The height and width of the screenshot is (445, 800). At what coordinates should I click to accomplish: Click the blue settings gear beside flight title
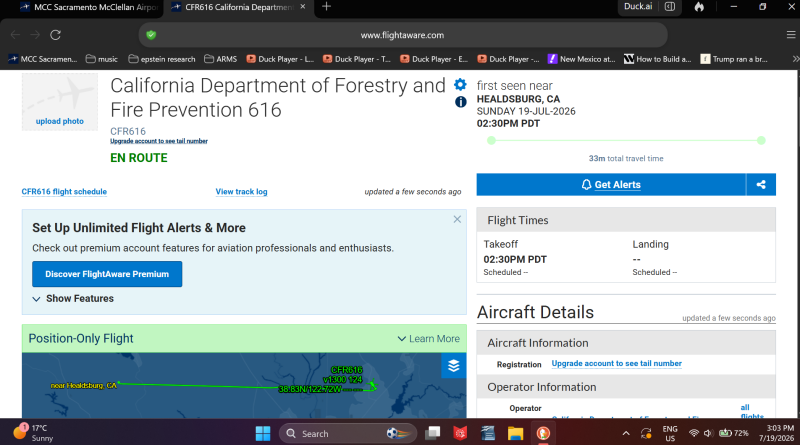pyautogui.click(x=460, y=85)
